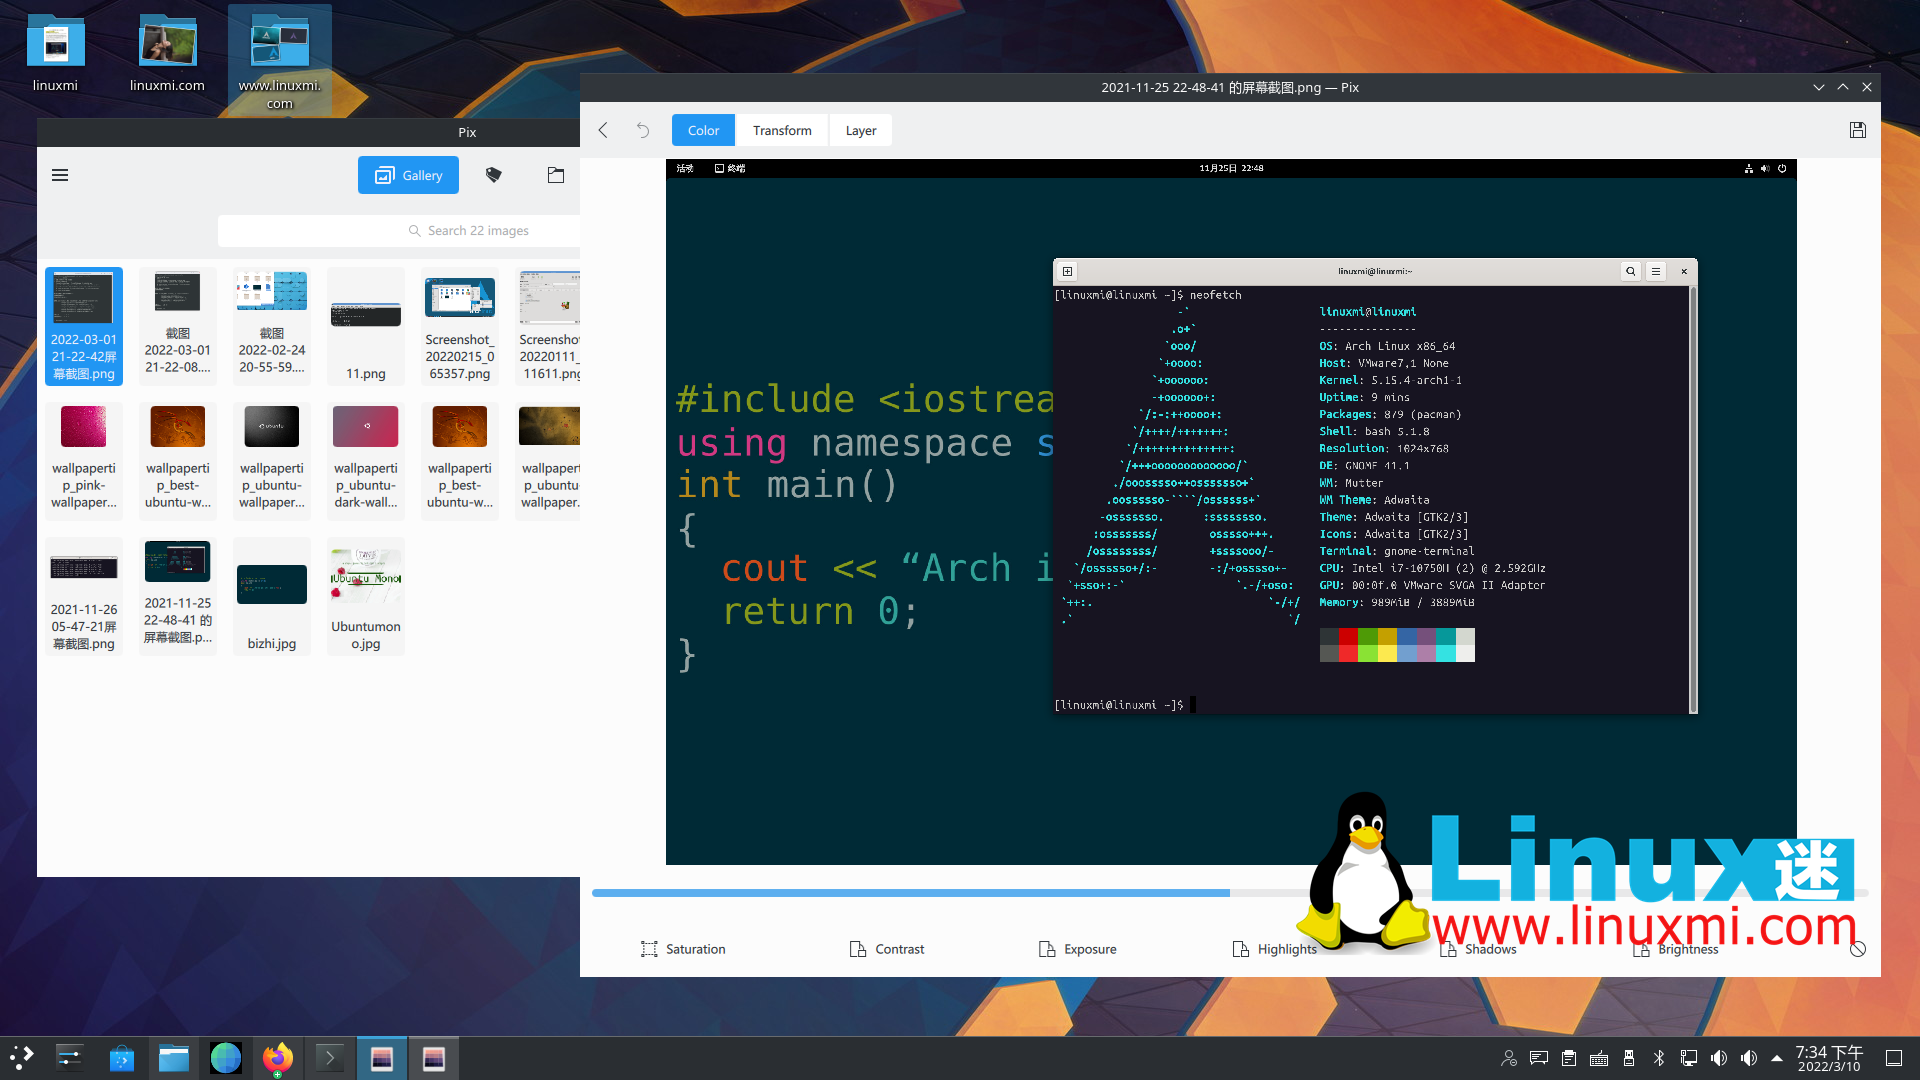Image resolution: width=1920 pixels, height=1080 pixels.
Task: Open the 截图 2022-03-01 21-22-08 thumbnail
Action: coord(178,326)
